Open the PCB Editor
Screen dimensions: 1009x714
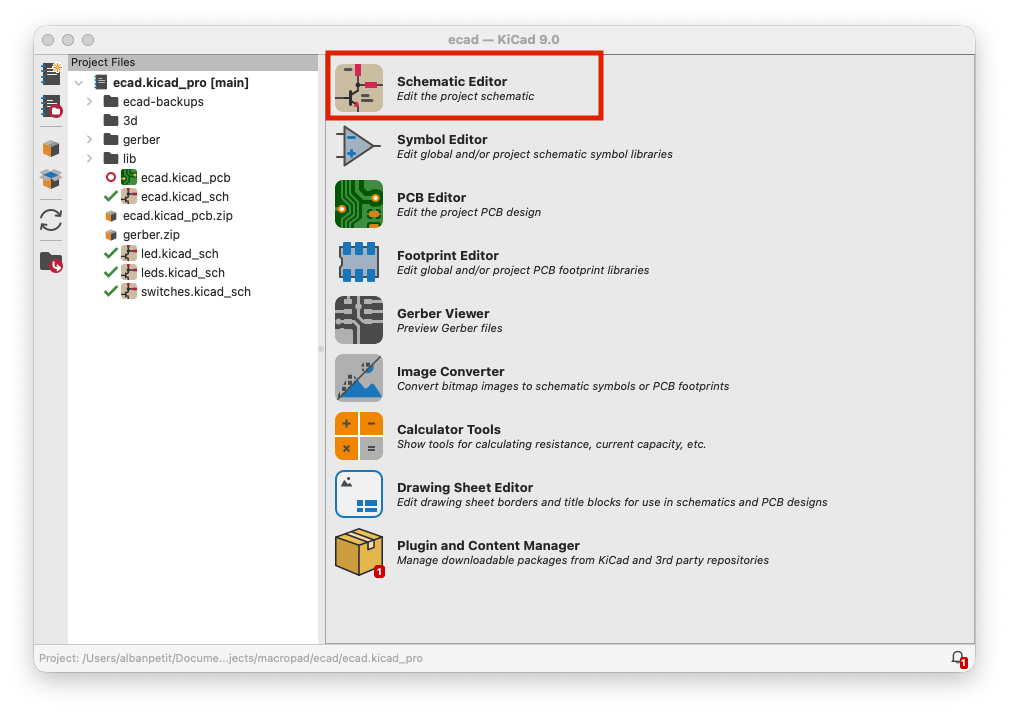pos(358,205)
